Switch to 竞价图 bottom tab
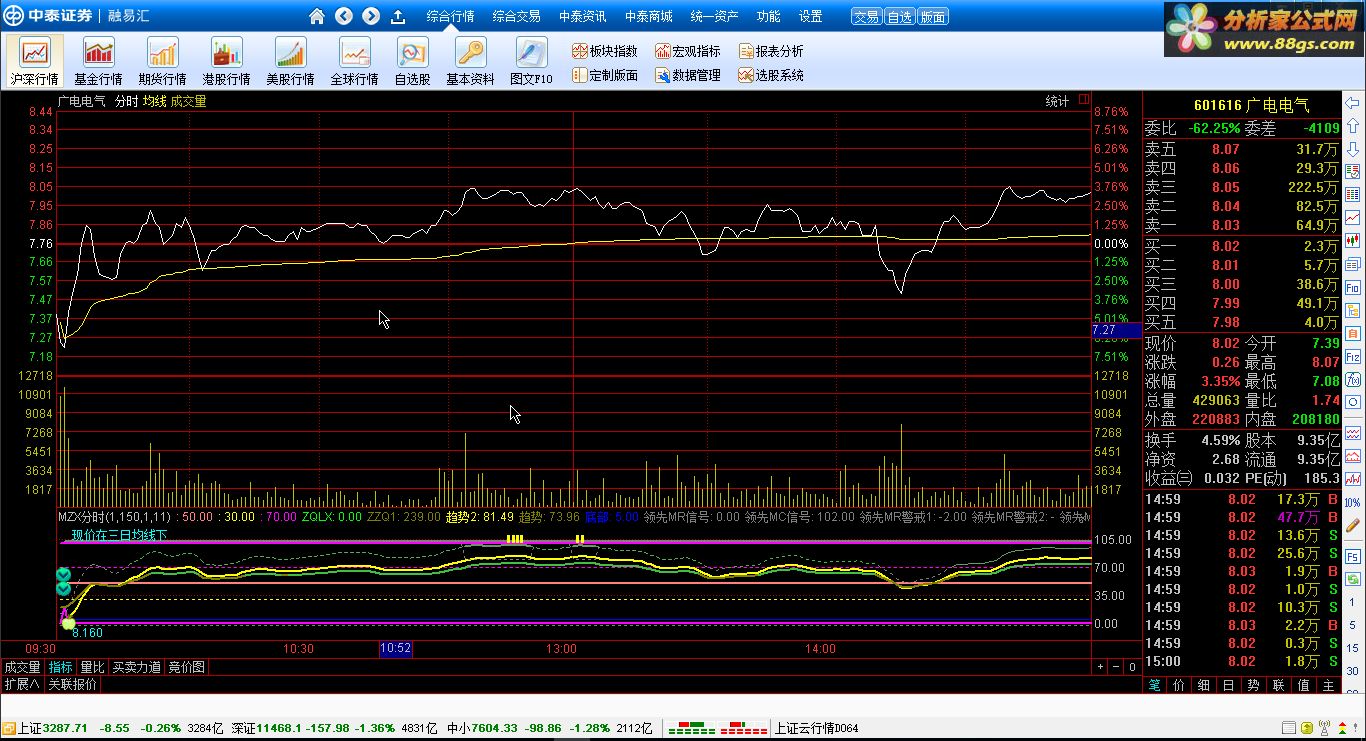The width and height of the screenshot is (1366, 741). pyautogui.click(x=186, y=667)
